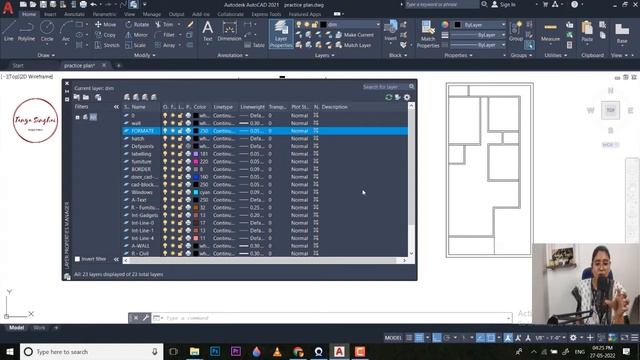Click the Match Properties tool
This screenshot has height=360, width=640.
coord(428,34)
